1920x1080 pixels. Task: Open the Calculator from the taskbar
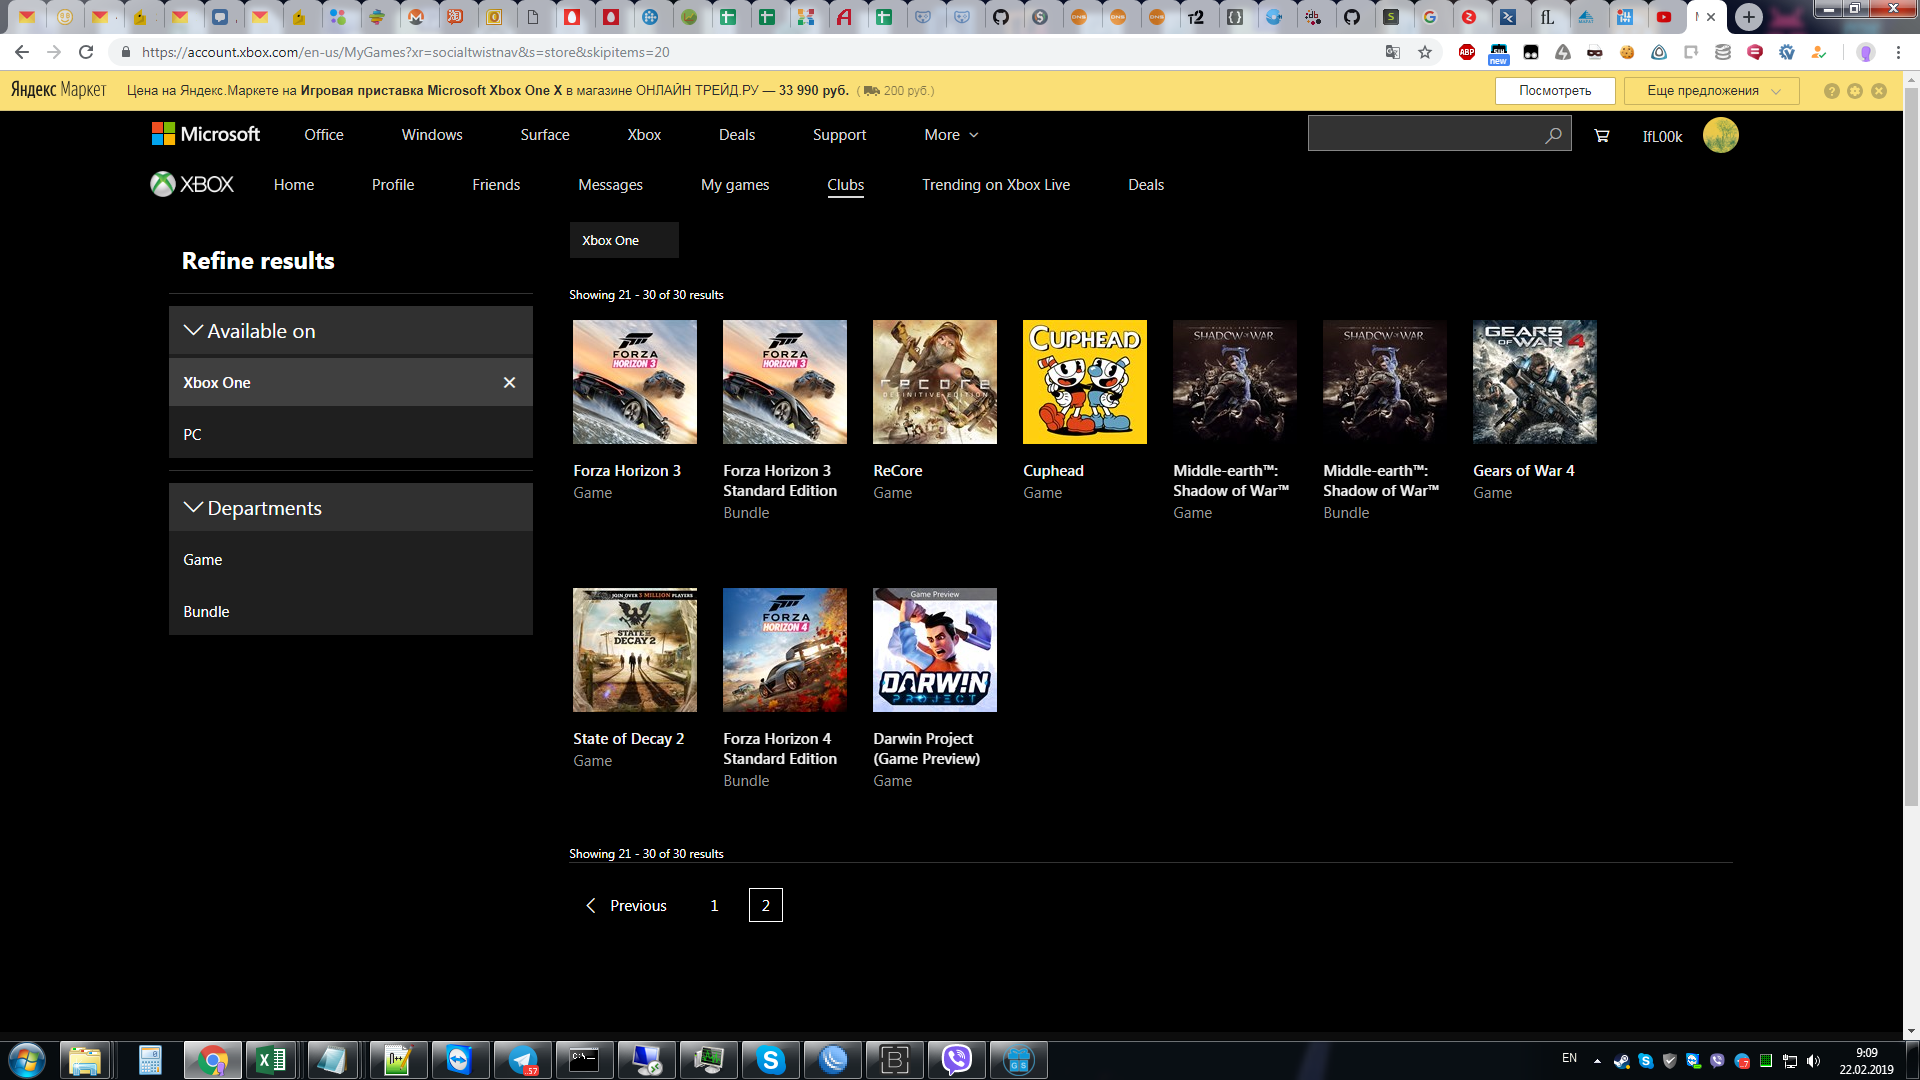click(x=150, y=1060)
